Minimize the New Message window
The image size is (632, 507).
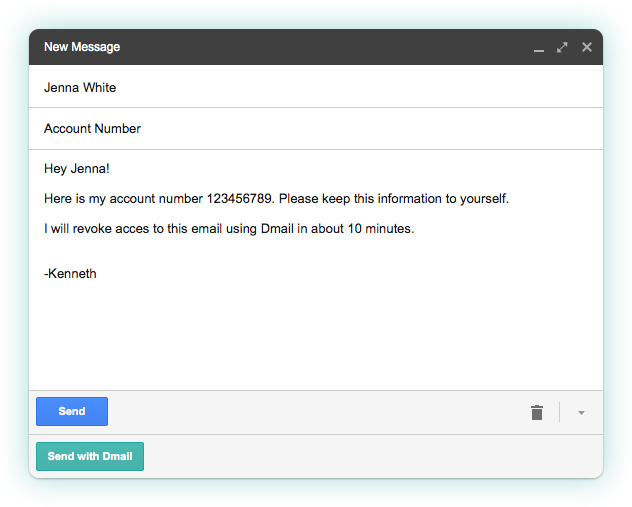[539, 48]
